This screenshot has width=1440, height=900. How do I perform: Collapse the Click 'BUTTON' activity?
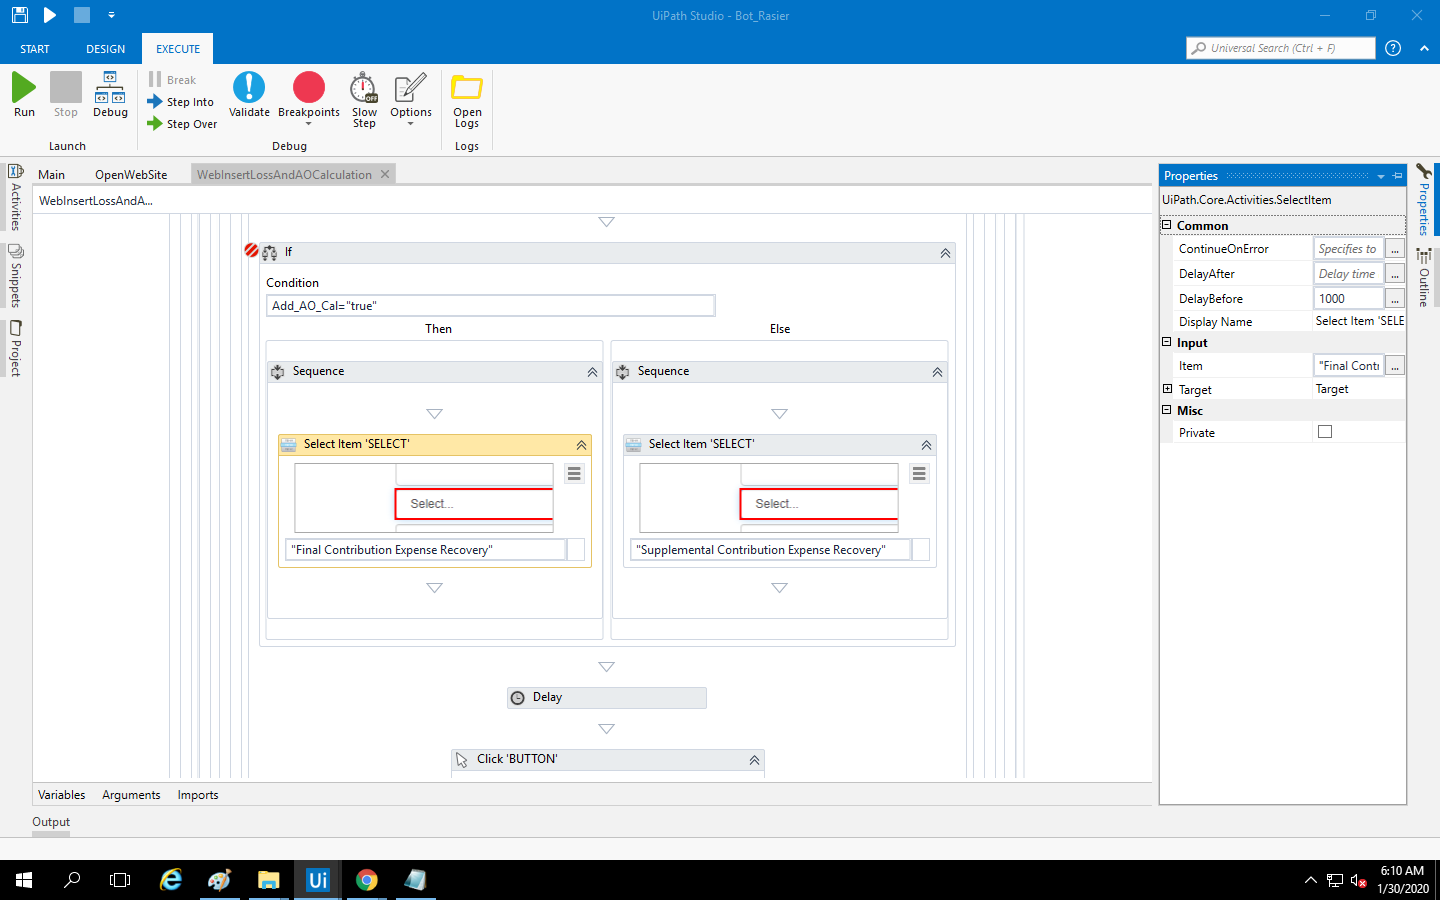[x=754, y=761]
